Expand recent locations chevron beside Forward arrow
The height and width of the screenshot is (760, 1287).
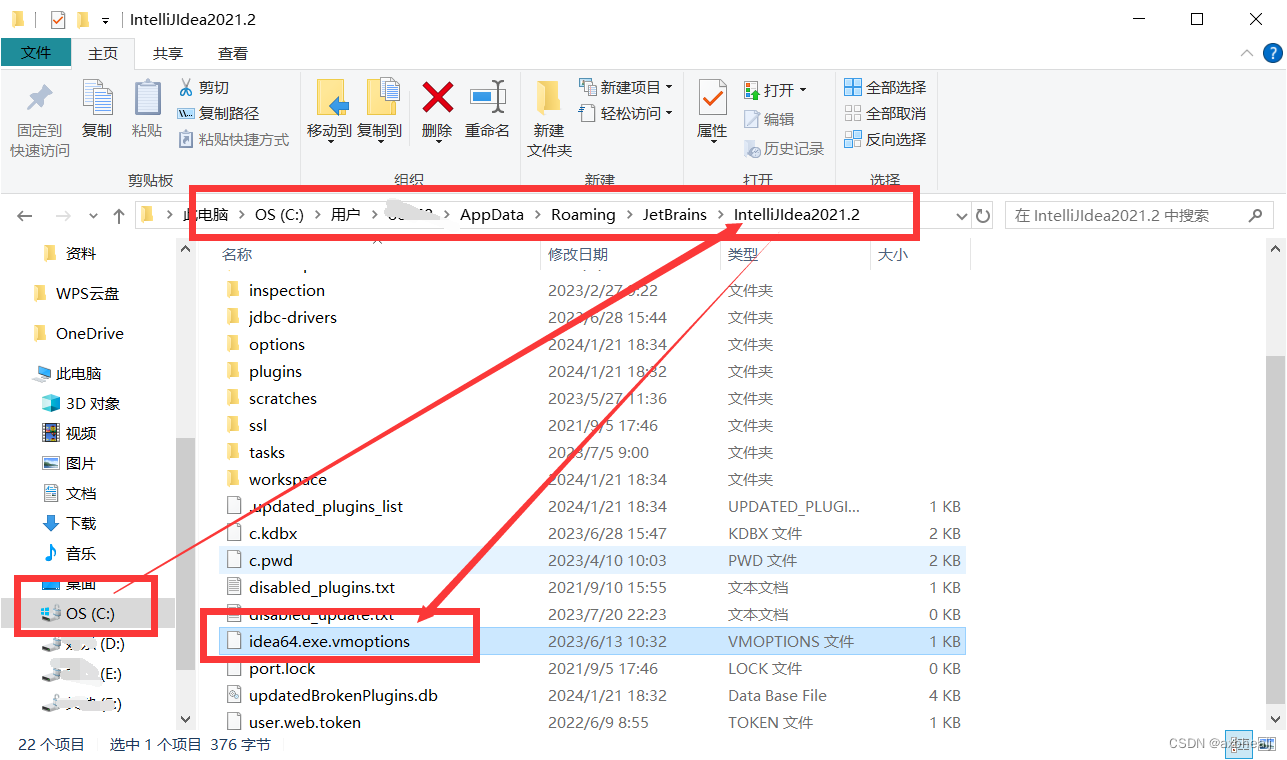(94, 215)
